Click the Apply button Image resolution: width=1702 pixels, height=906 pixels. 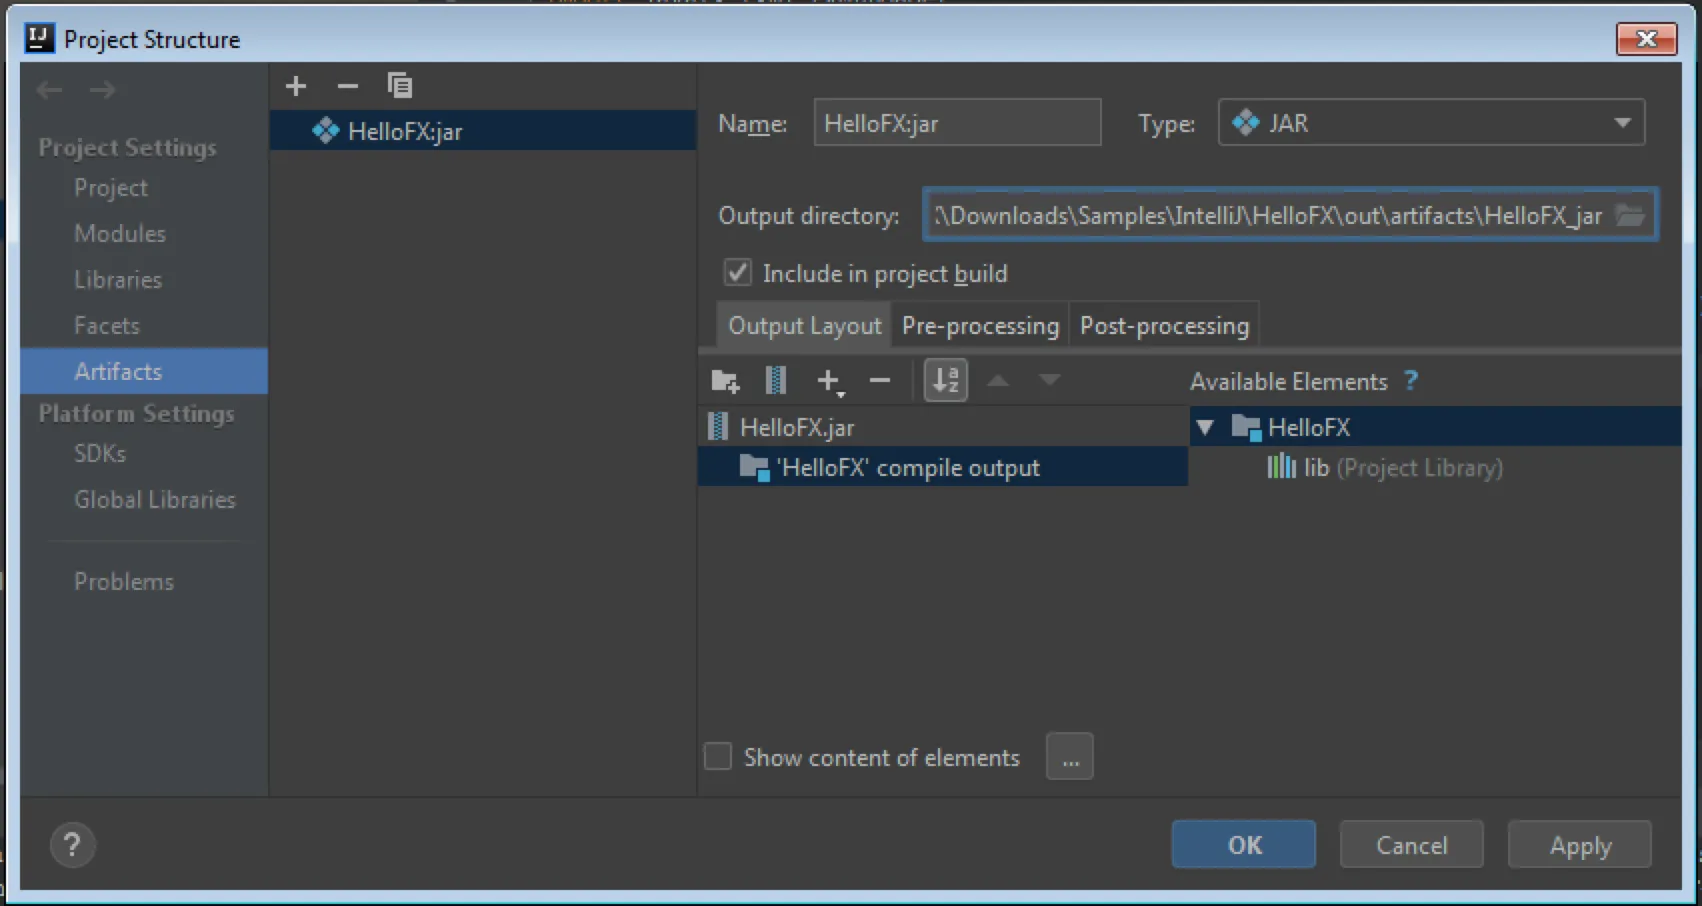1580,845
